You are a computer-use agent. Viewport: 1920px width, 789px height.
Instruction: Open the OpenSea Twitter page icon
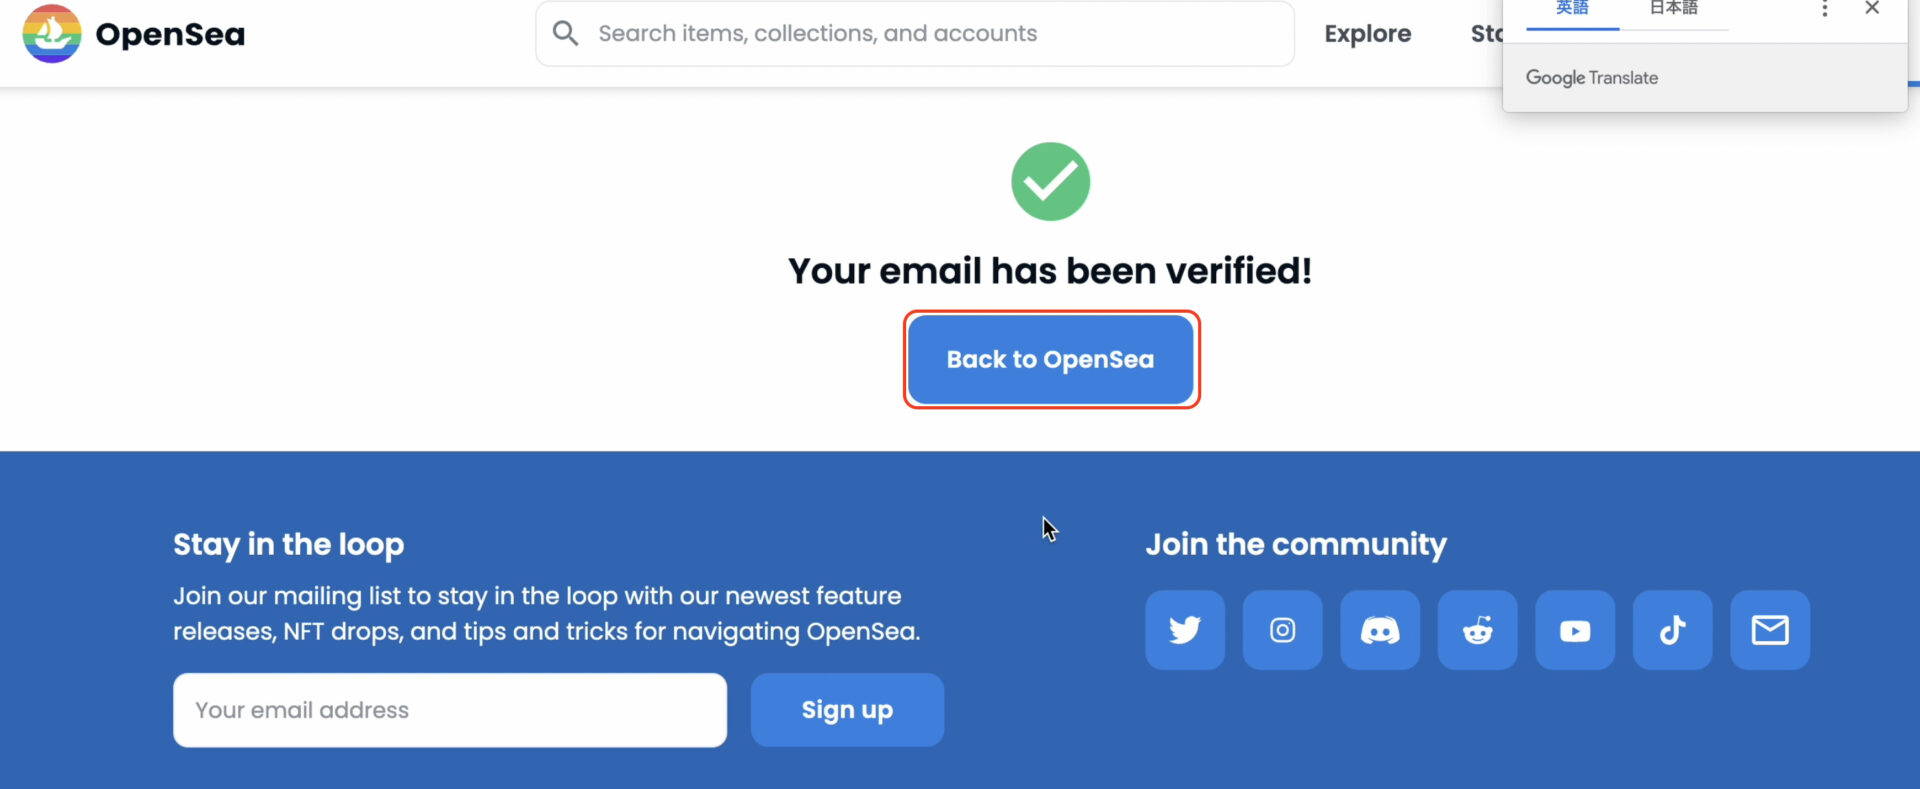1185,630
